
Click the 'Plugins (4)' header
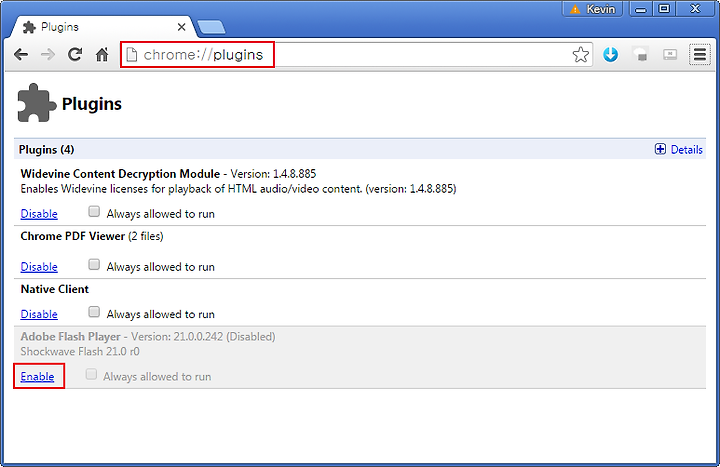(46, 150)
